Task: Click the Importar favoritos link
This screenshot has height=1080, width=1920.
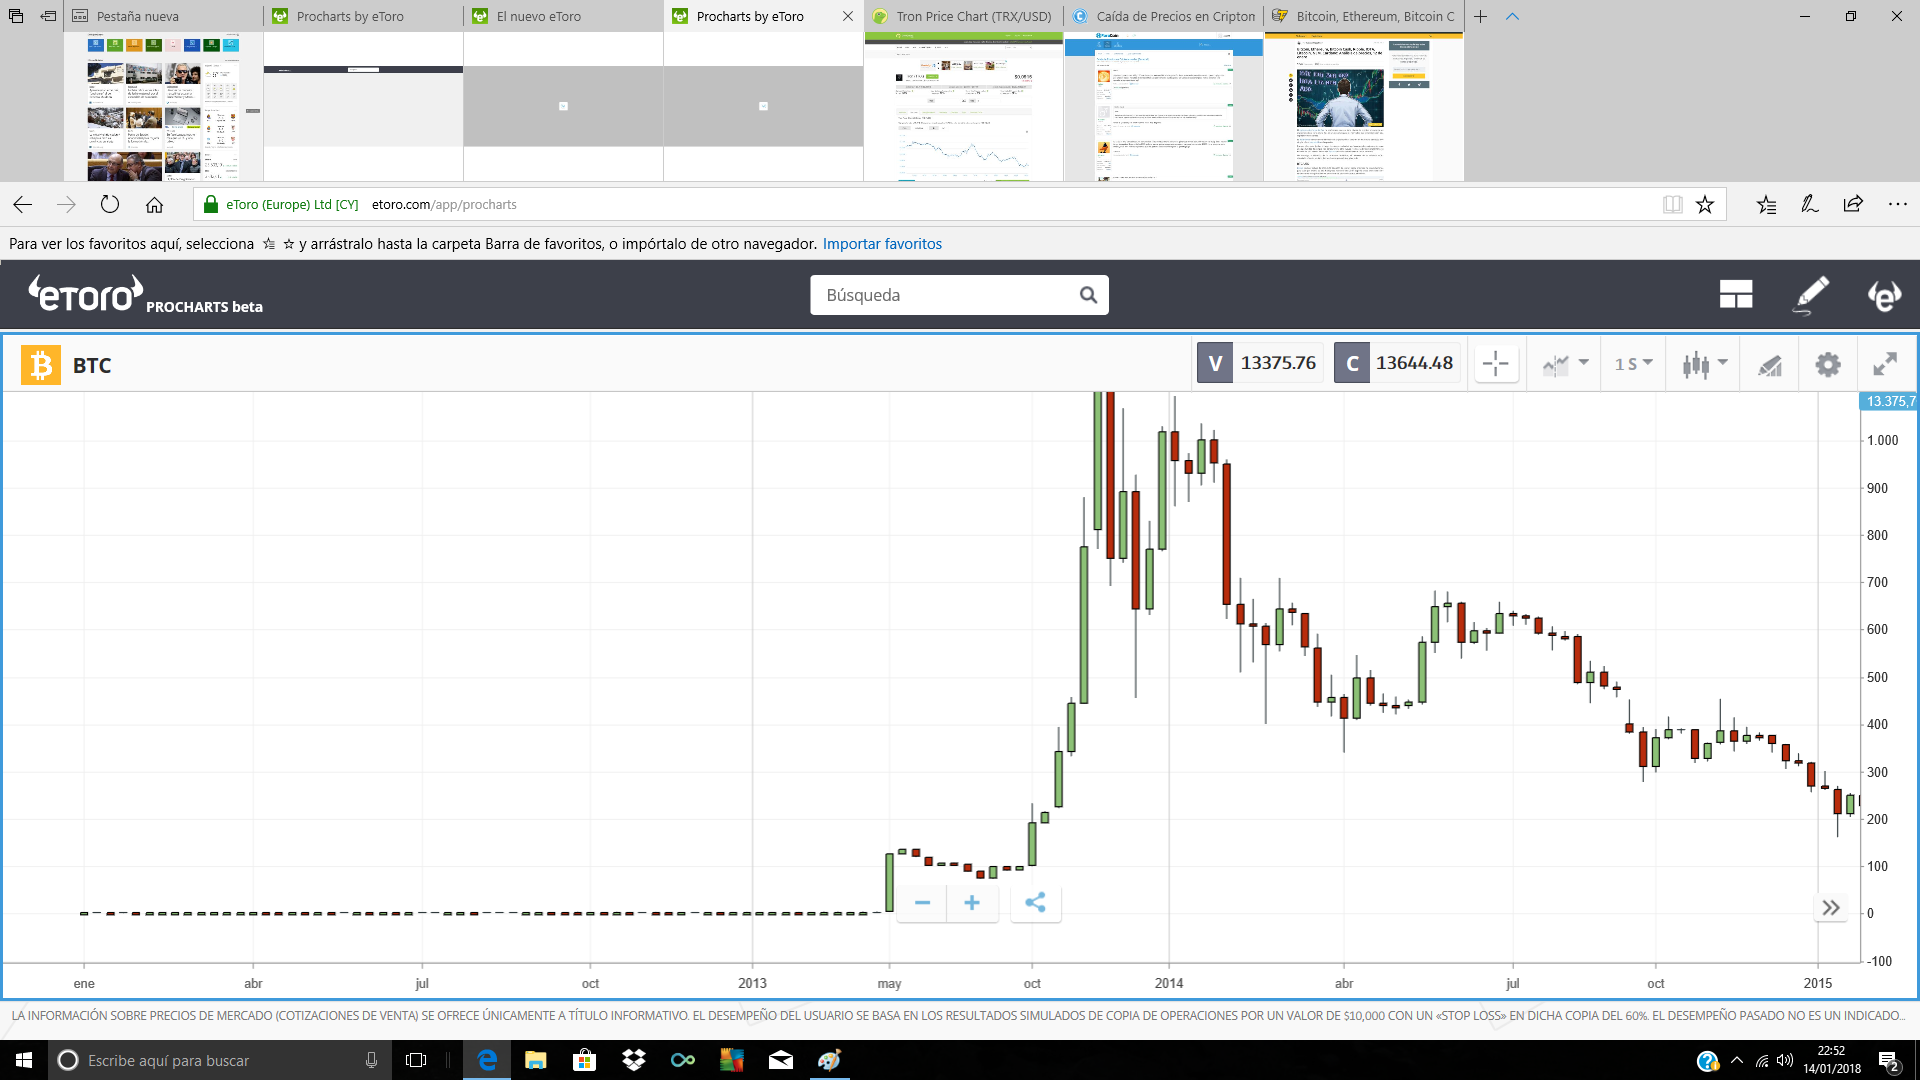Action: 882,244
